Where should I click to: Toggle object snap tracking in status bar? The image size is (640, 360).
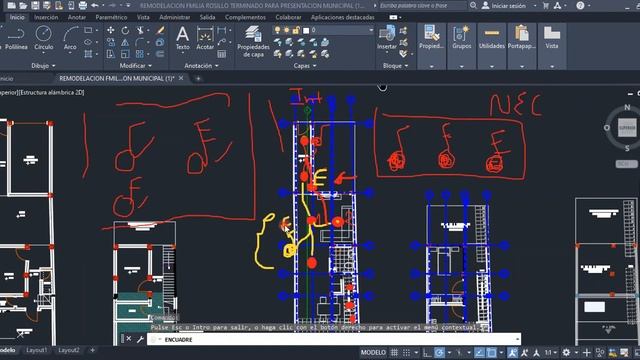(x=480, y=352)
